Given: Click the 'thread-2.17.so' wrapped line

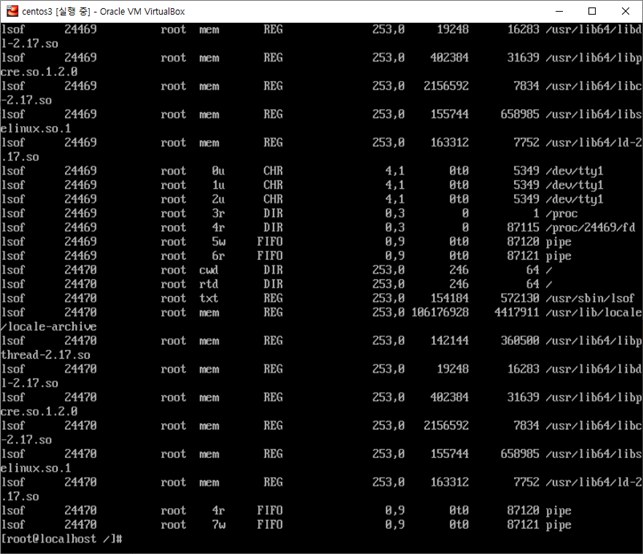Looking at the screenshot, I should pyautogui.click(x=45, y=355).
